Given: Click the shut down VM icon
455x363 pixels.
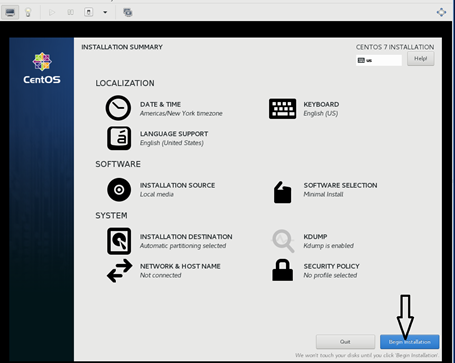Looking at the screenshot, I should click(88, 12).
